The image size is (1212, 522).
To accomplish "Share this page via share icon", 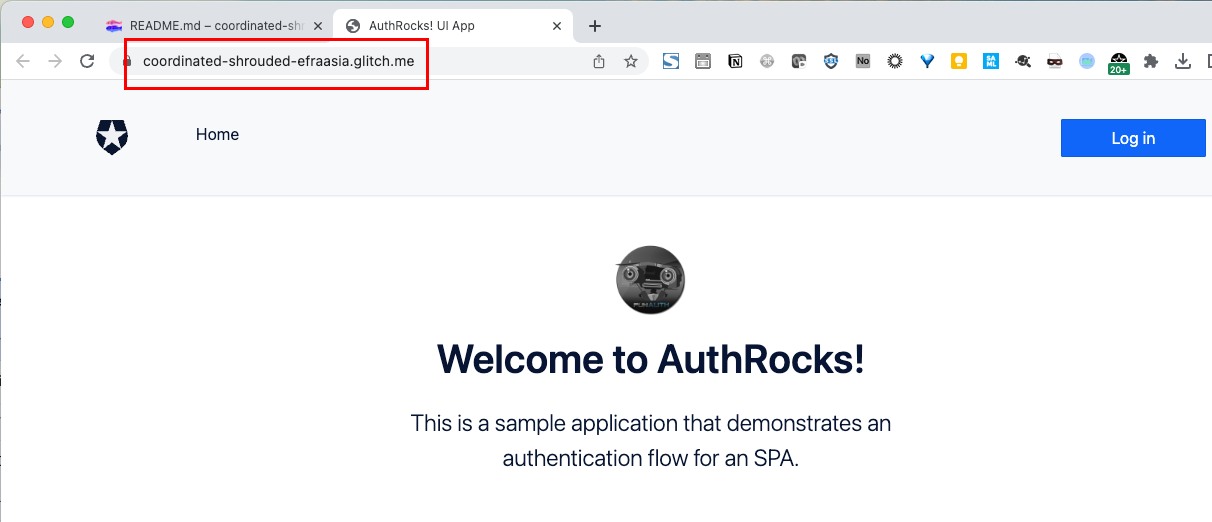I will (x=599, y=61).
